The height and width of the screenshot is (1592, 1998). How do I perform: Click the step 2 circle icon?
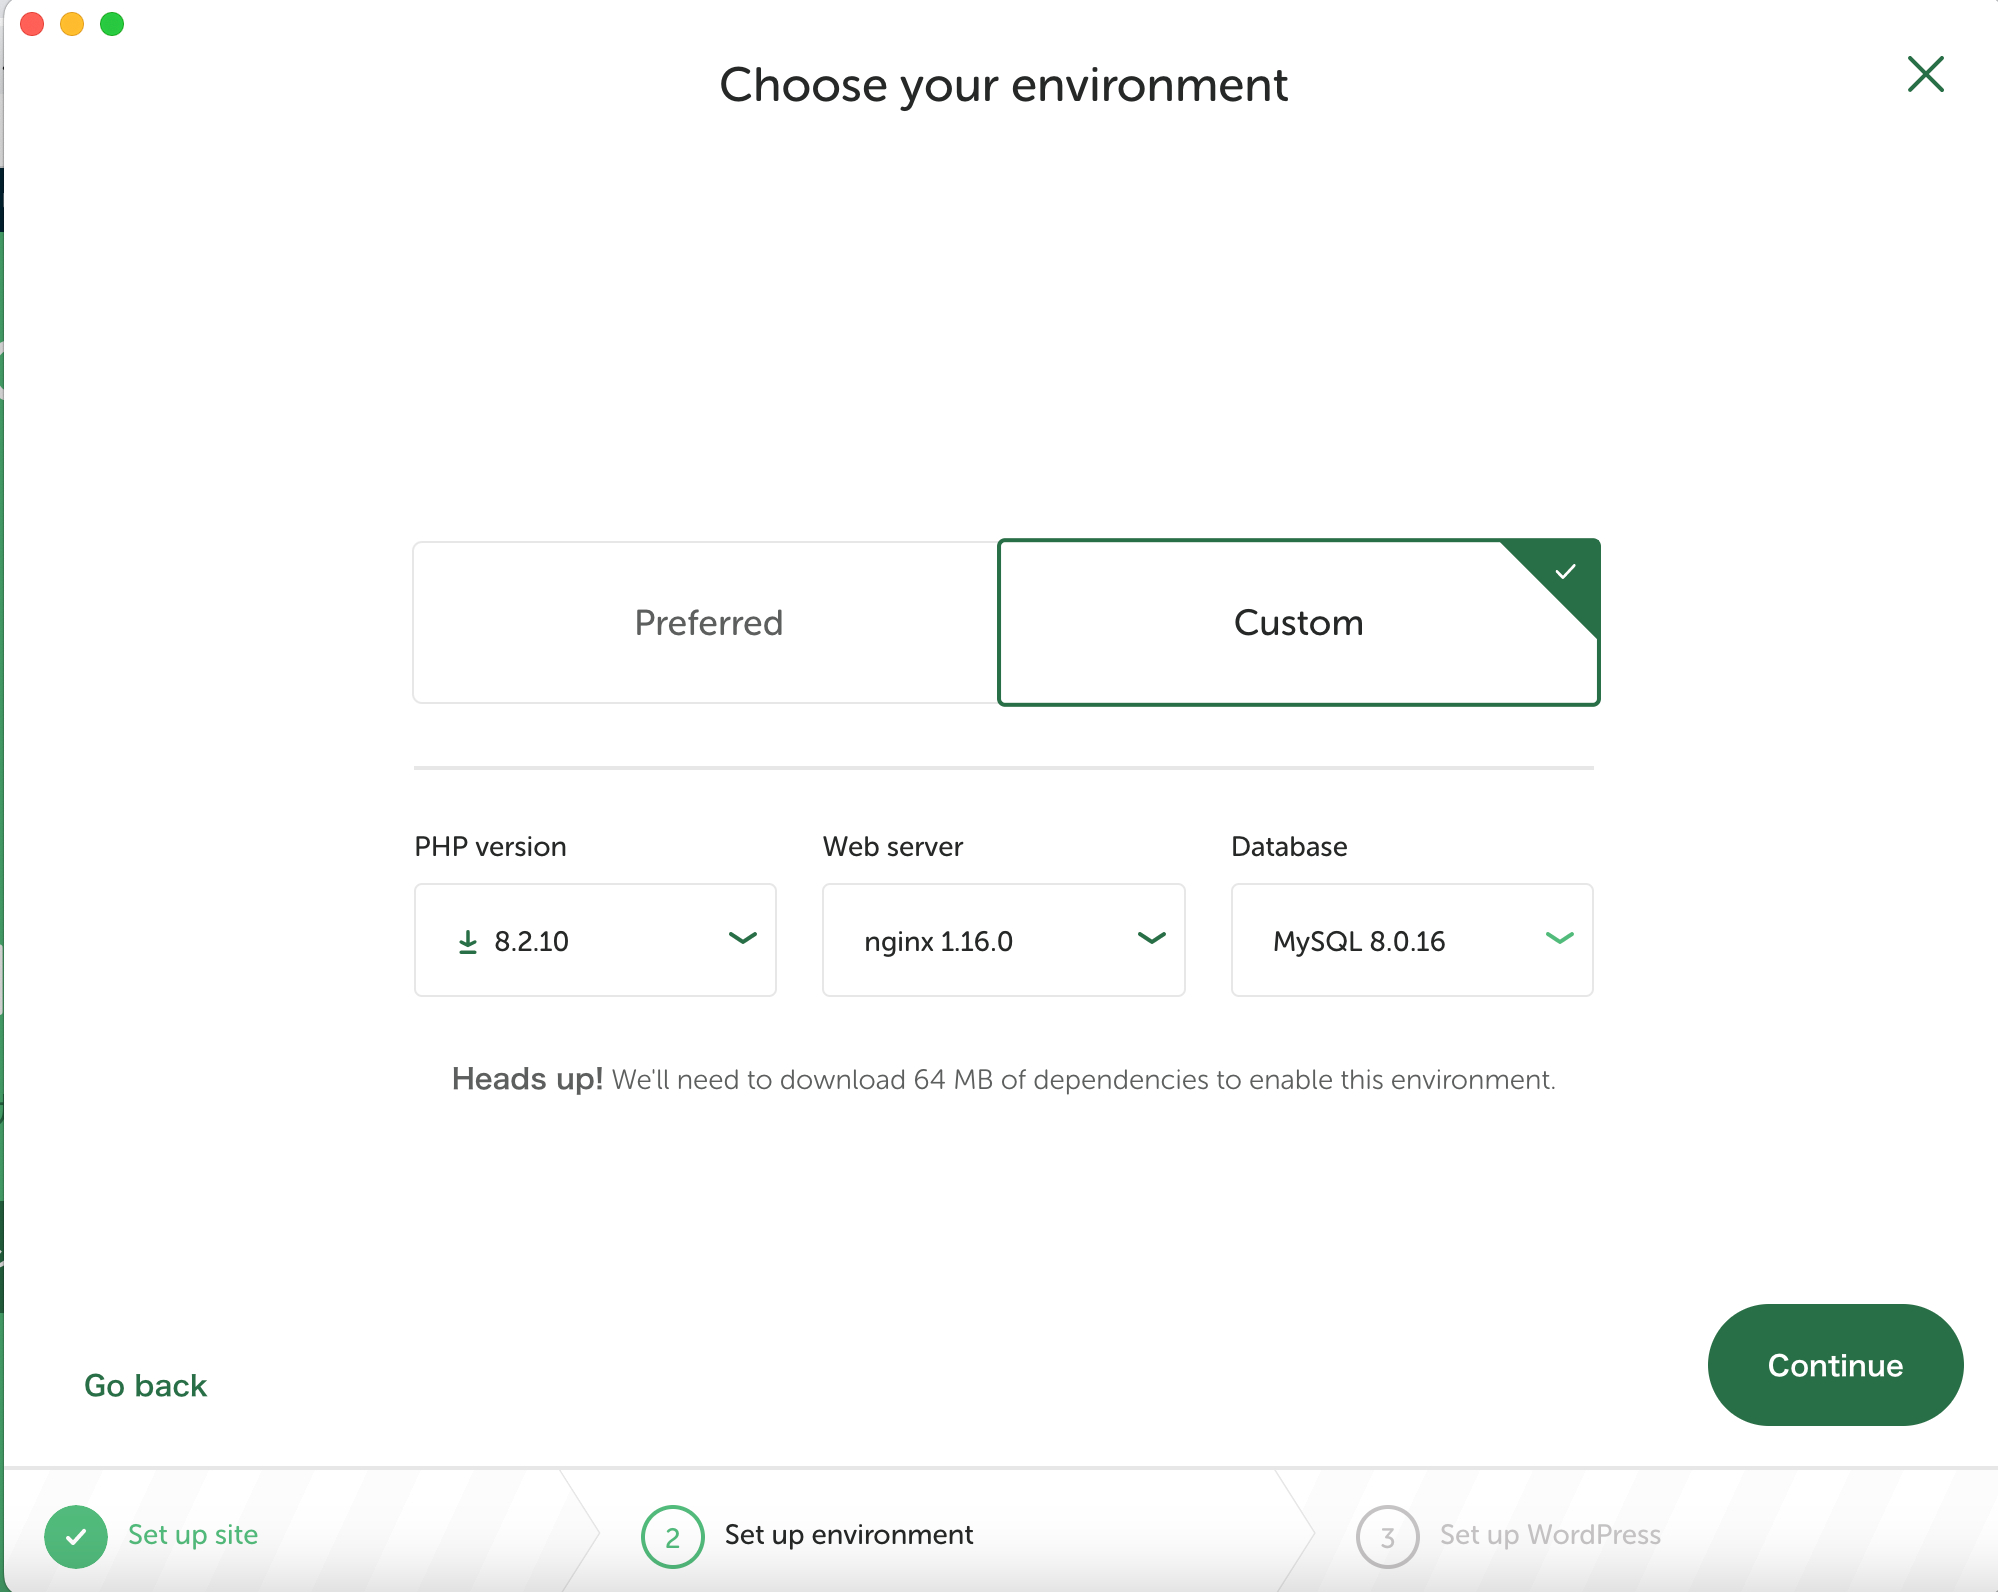672,1536
